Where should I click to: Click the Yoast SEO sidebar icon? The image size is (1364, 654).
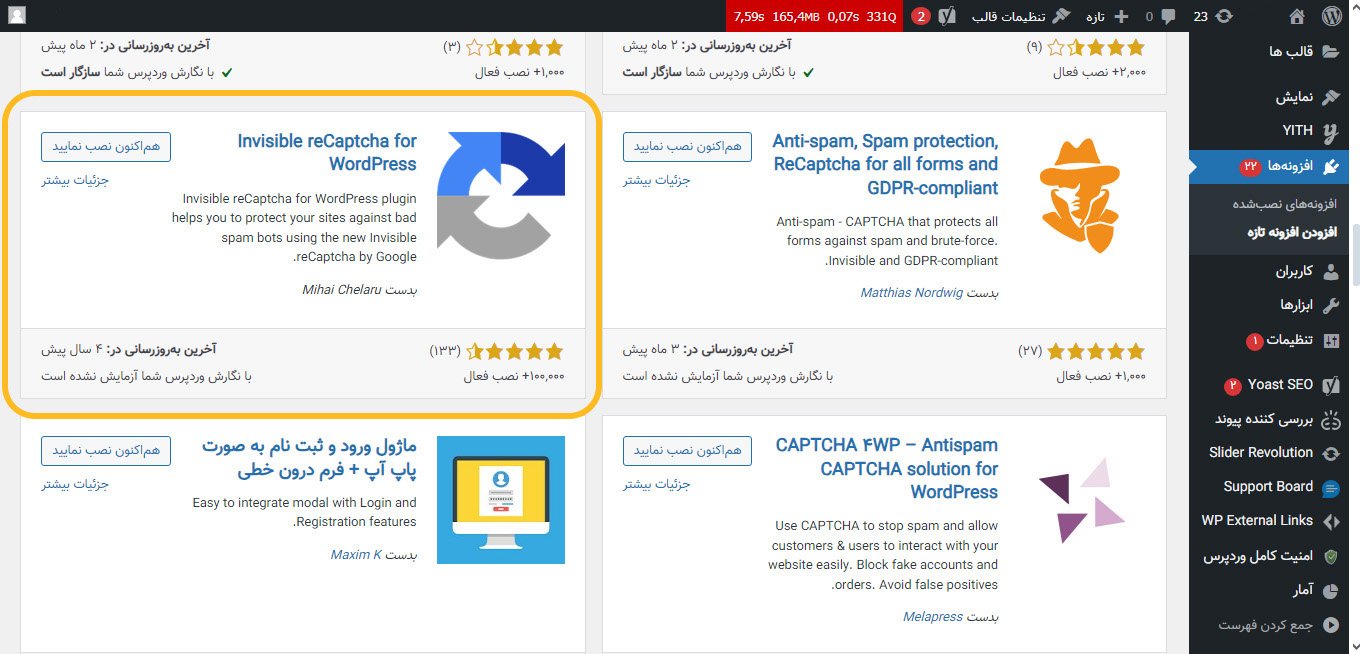1331,385
